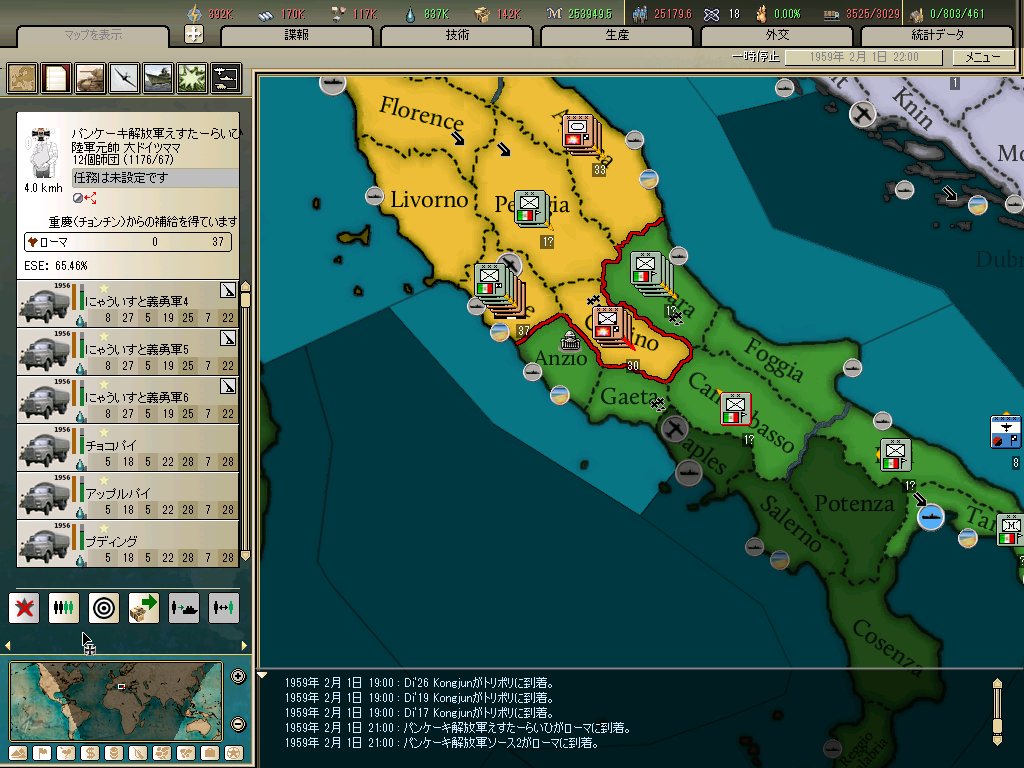
Task: Click the brigade icon on にゃうぃすと義勇軍5 row
Action: click(227, 338)
